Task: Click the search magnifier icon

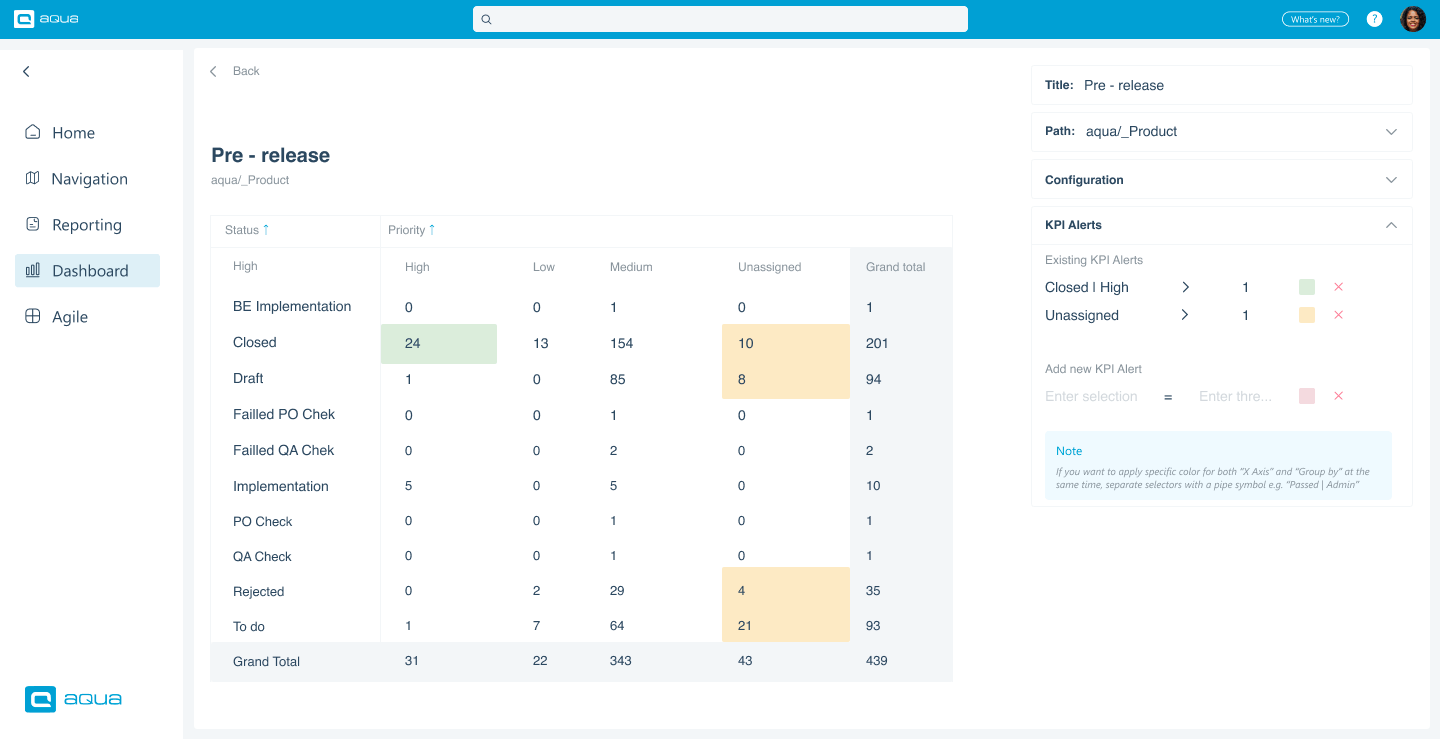Action: 487,19
